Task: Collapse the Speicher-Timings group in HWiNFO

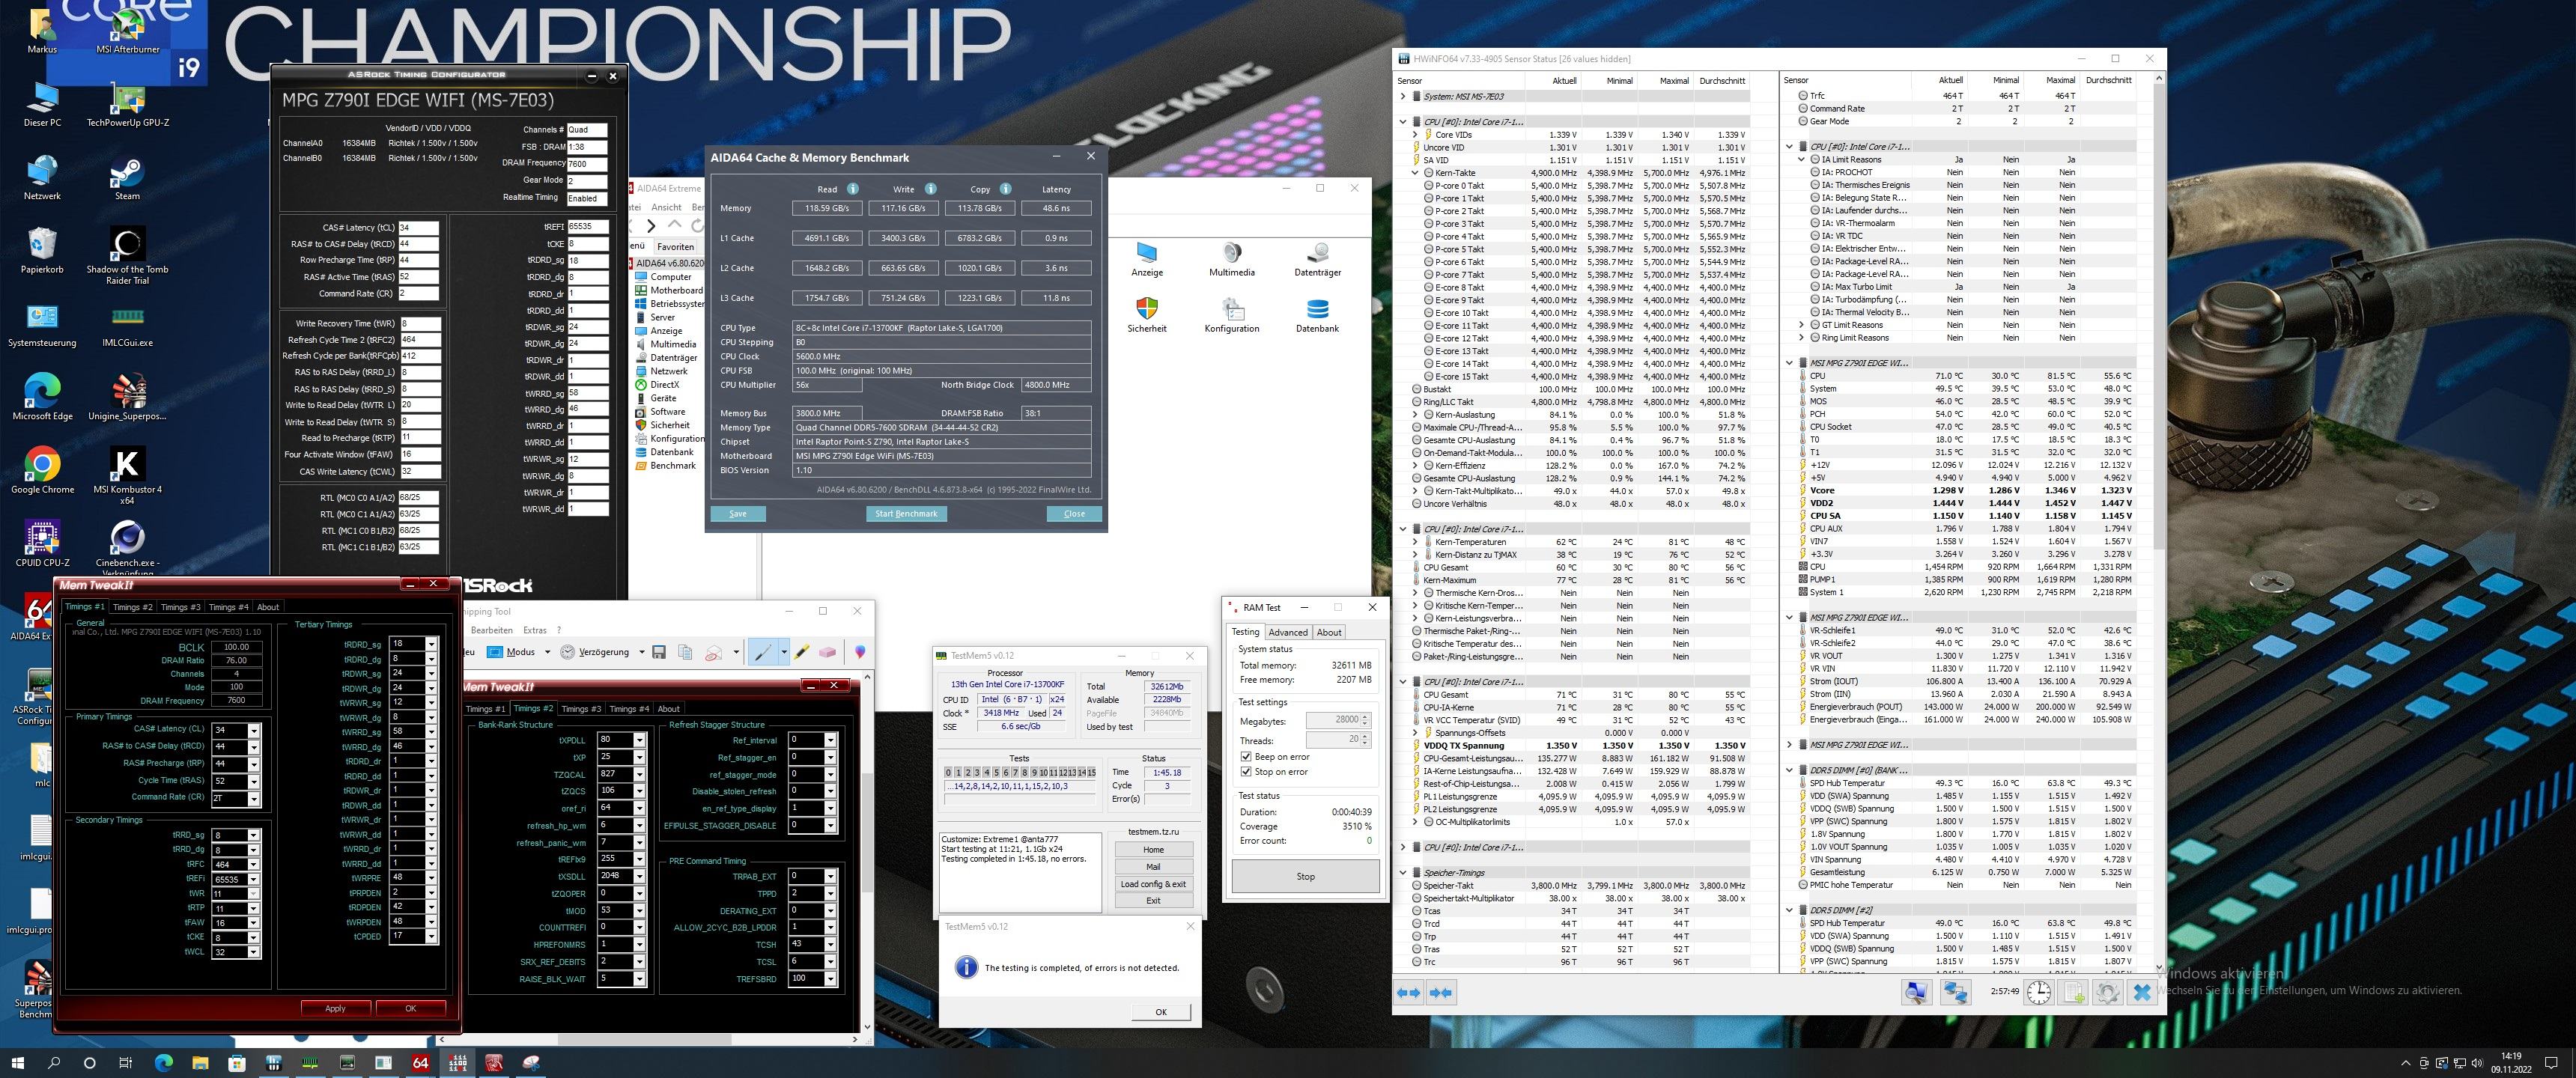Action: (1403, 872)
